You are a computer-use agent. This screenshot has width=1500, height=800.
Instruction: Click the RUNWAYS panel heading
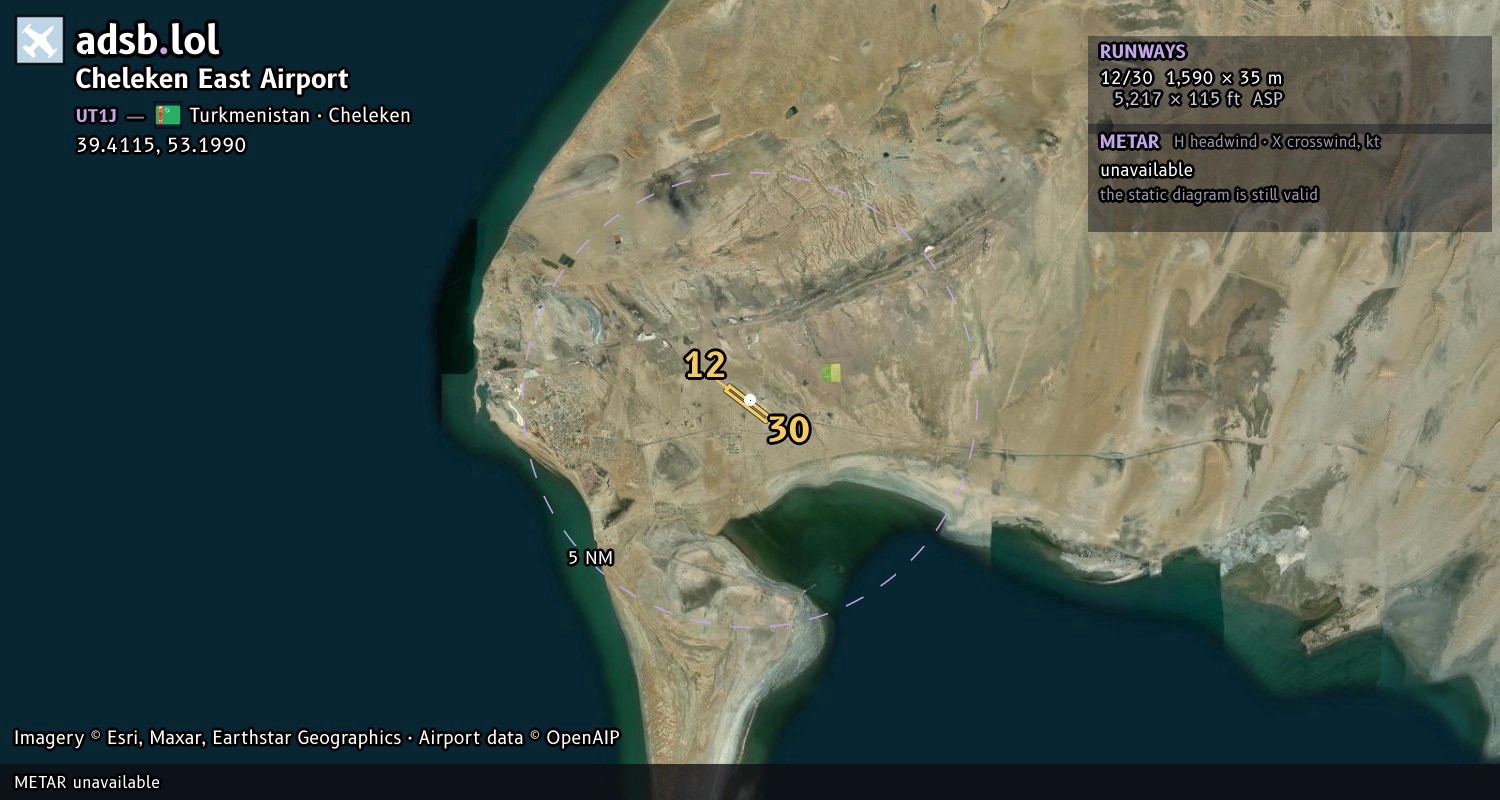click(x=1142, y=52)
